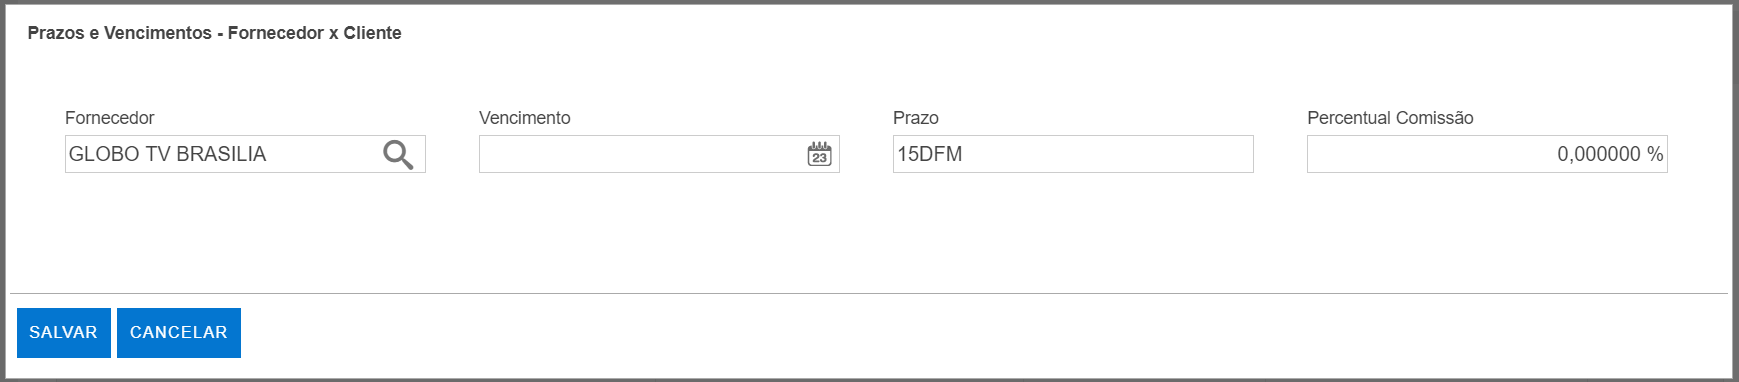
Task: Save the form with SALVAR
Action: pyautogui.click(x=64, y=333)
